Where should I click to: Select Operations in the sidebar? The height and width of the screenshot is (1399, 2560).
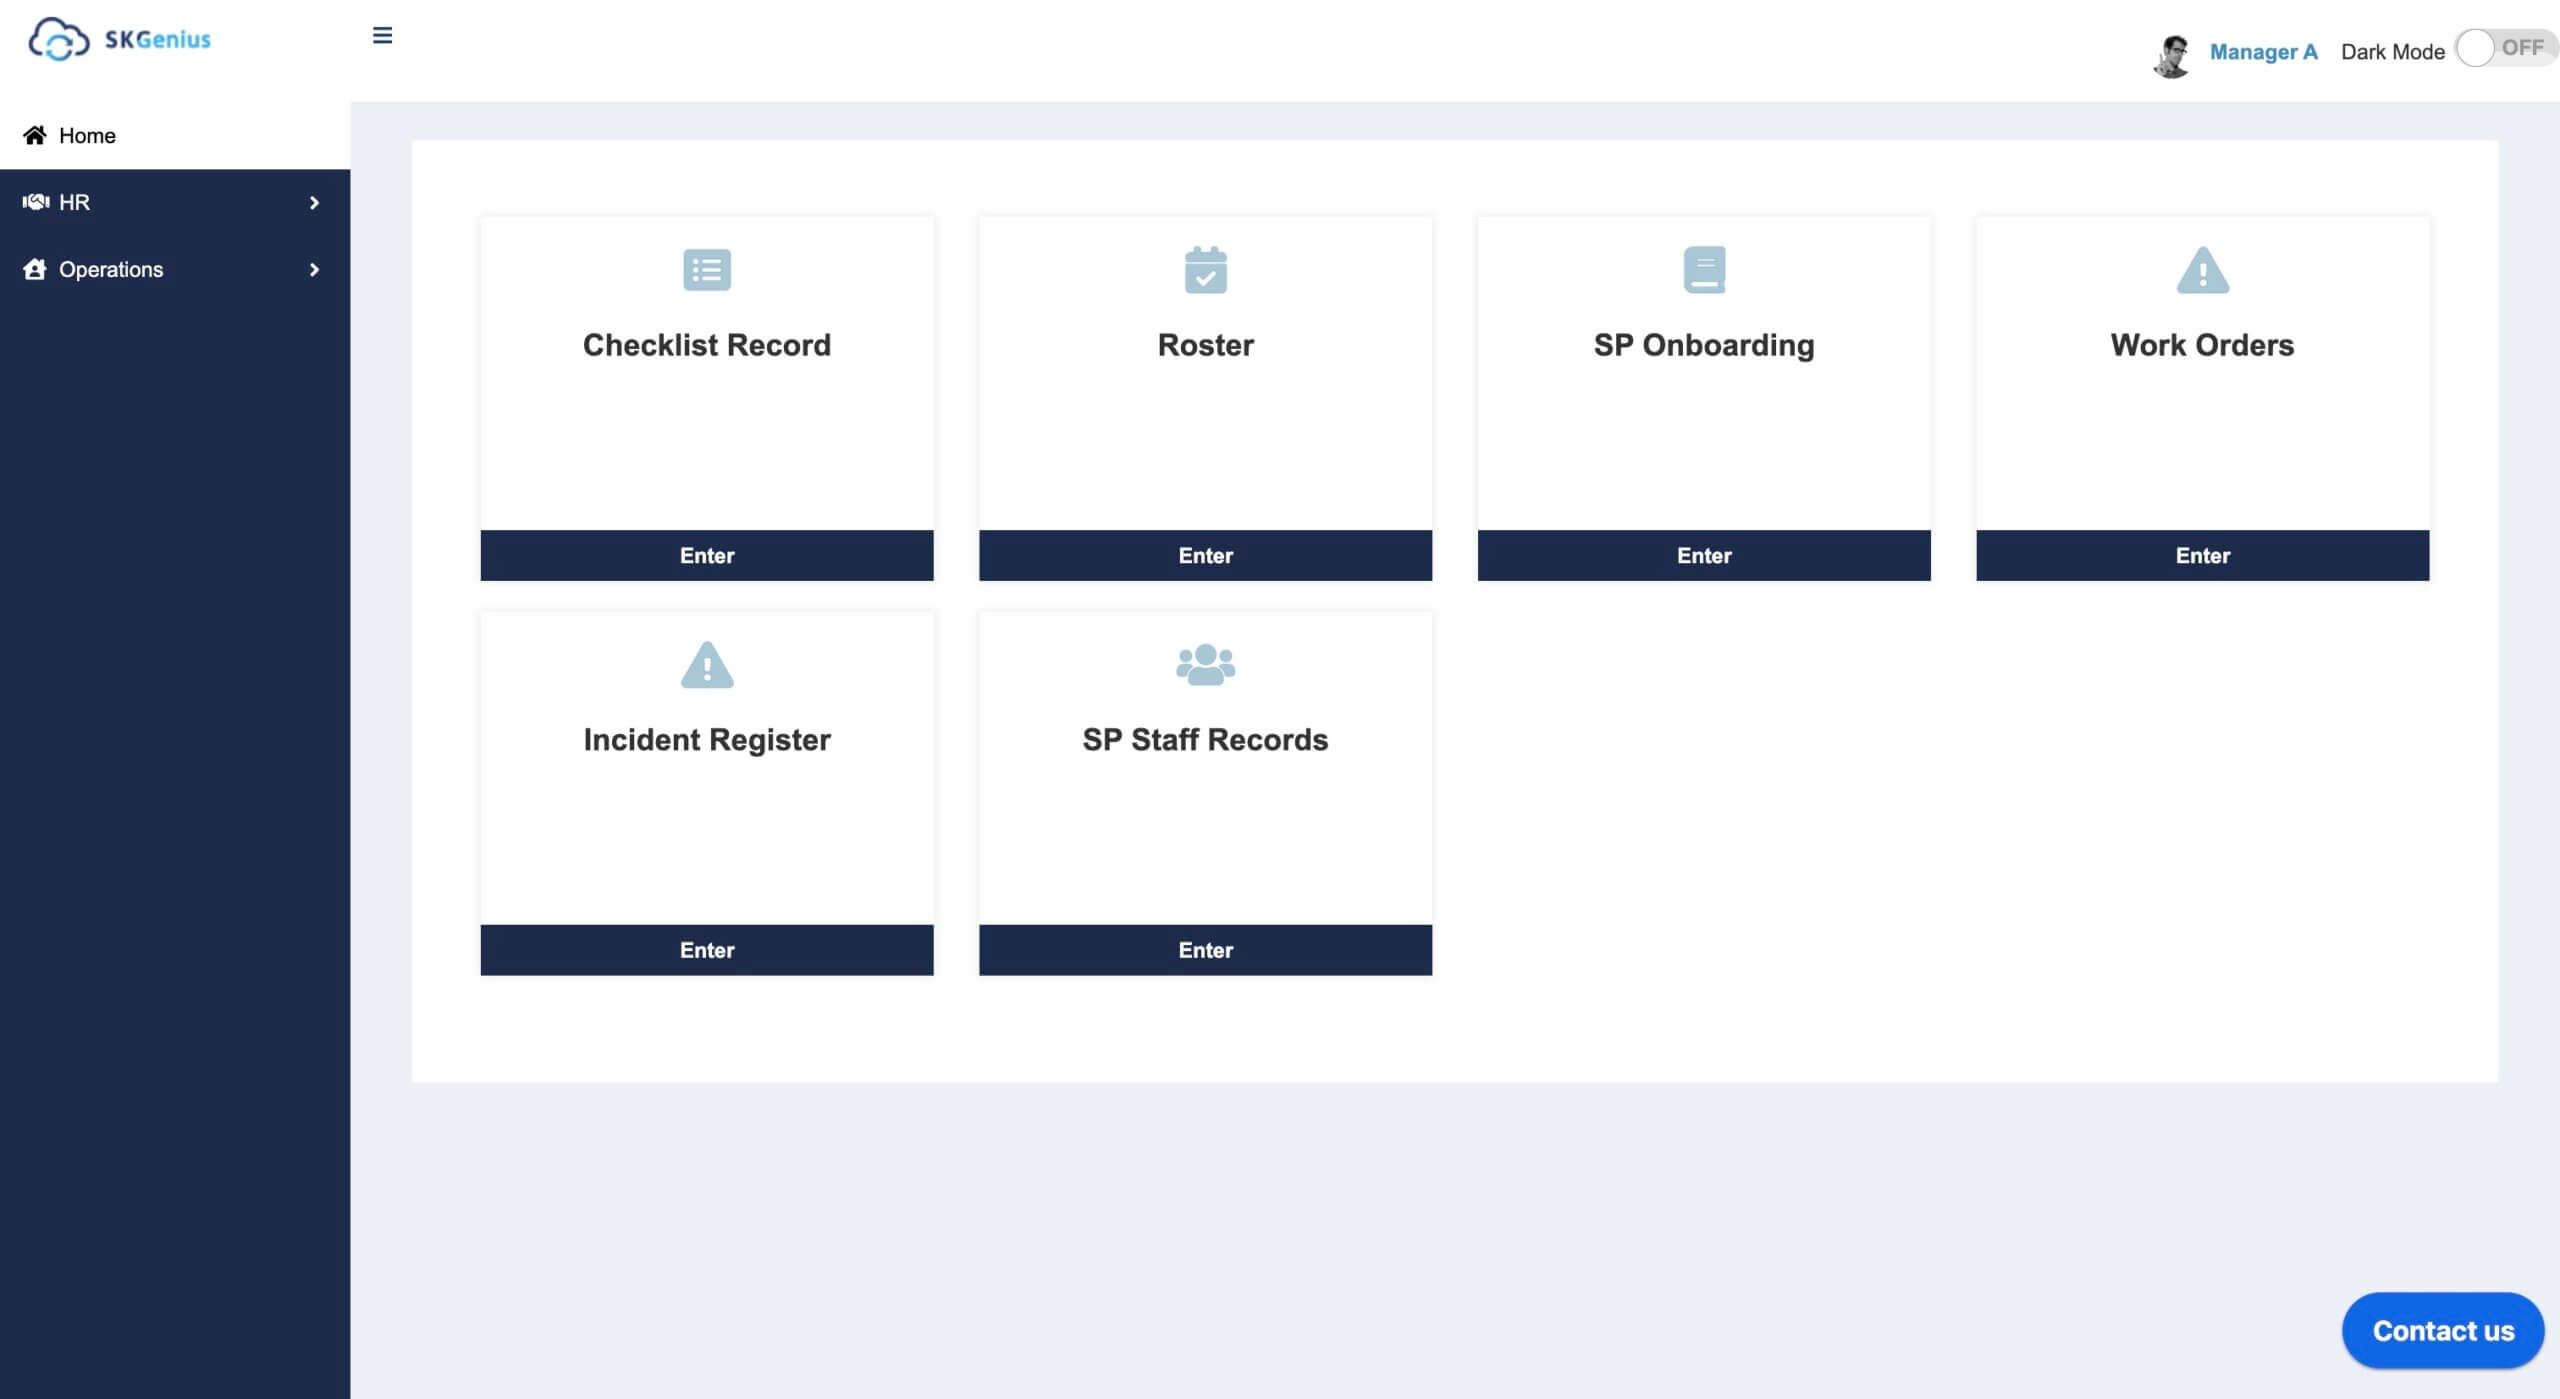coord(111,270)
